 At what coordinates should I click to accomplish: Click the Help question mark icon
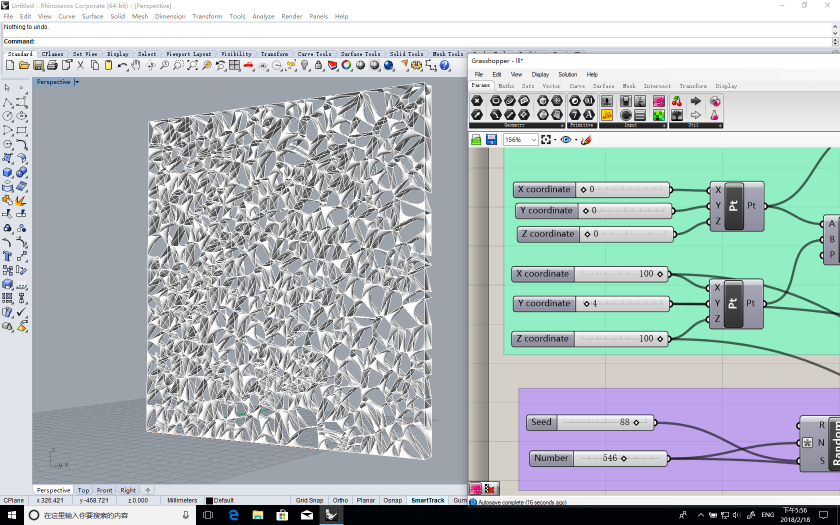click(x=443, y=65)
